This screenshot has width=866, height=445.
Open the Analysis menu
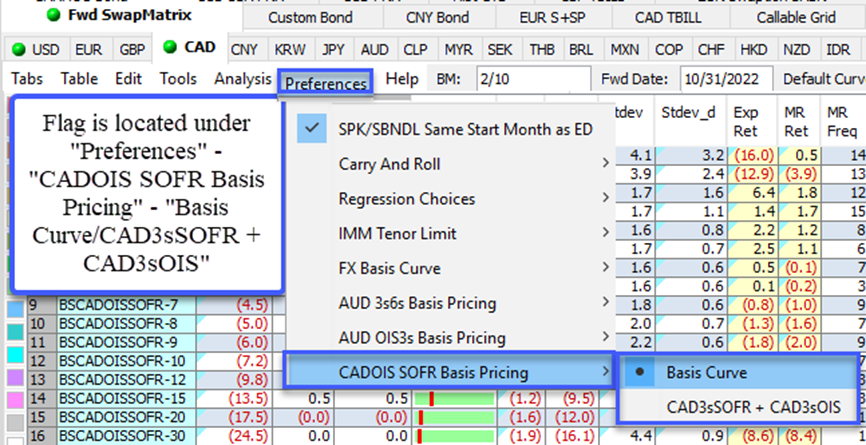(x=243, y=80)
